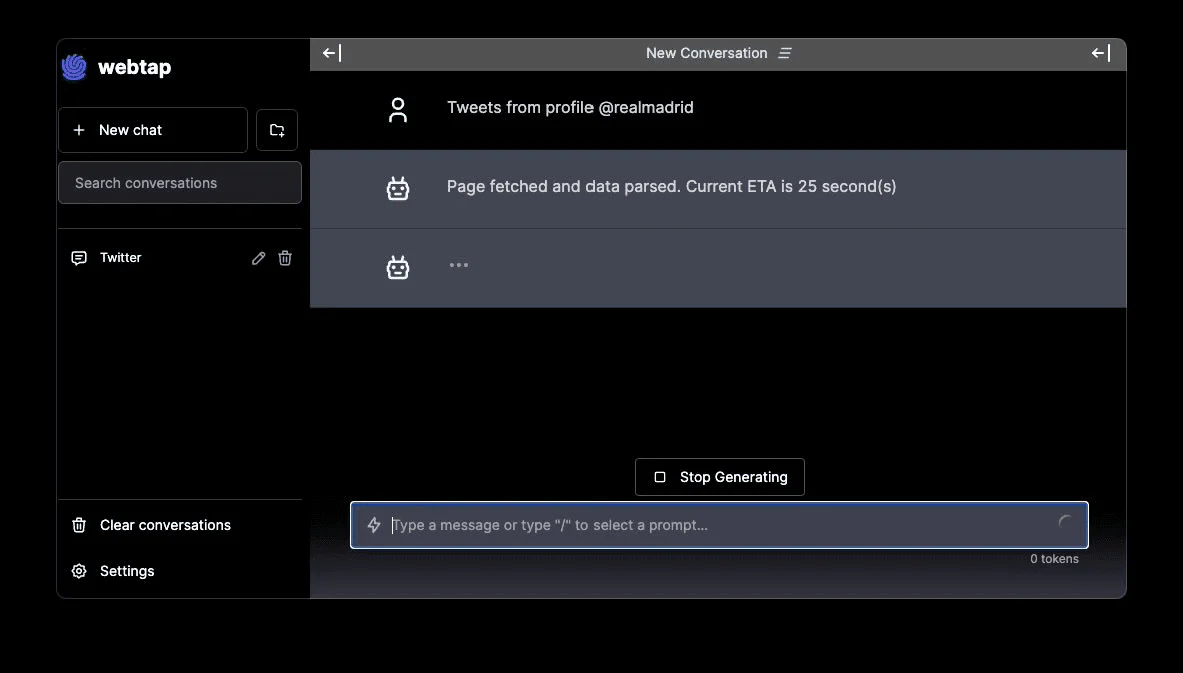This screenshot has width=1183, height=673.
Task: Click the bot avatar on the ETA message
Action: click(x=399, y=187)
